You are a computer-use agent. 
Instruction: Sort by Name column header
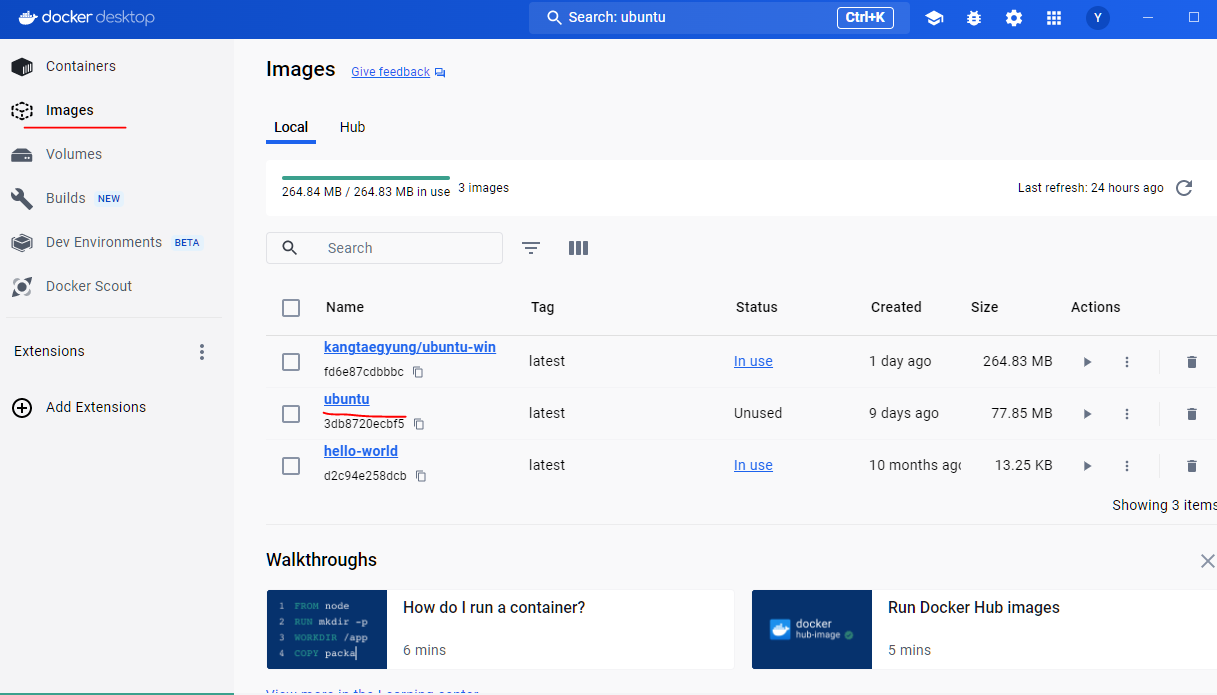pyautogui.click(x=345, y=307)
